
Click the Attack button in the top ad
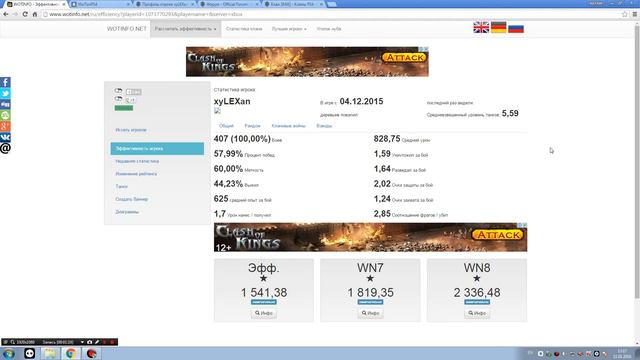coord(404,58)
